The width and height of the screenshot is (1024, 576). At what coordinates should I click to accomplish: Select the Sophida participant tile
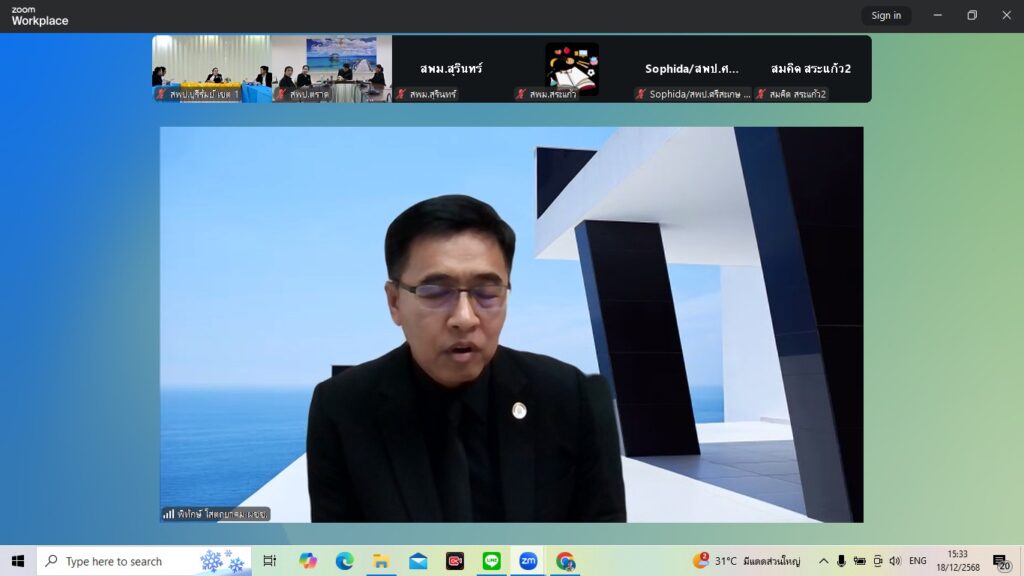(691, 69)
